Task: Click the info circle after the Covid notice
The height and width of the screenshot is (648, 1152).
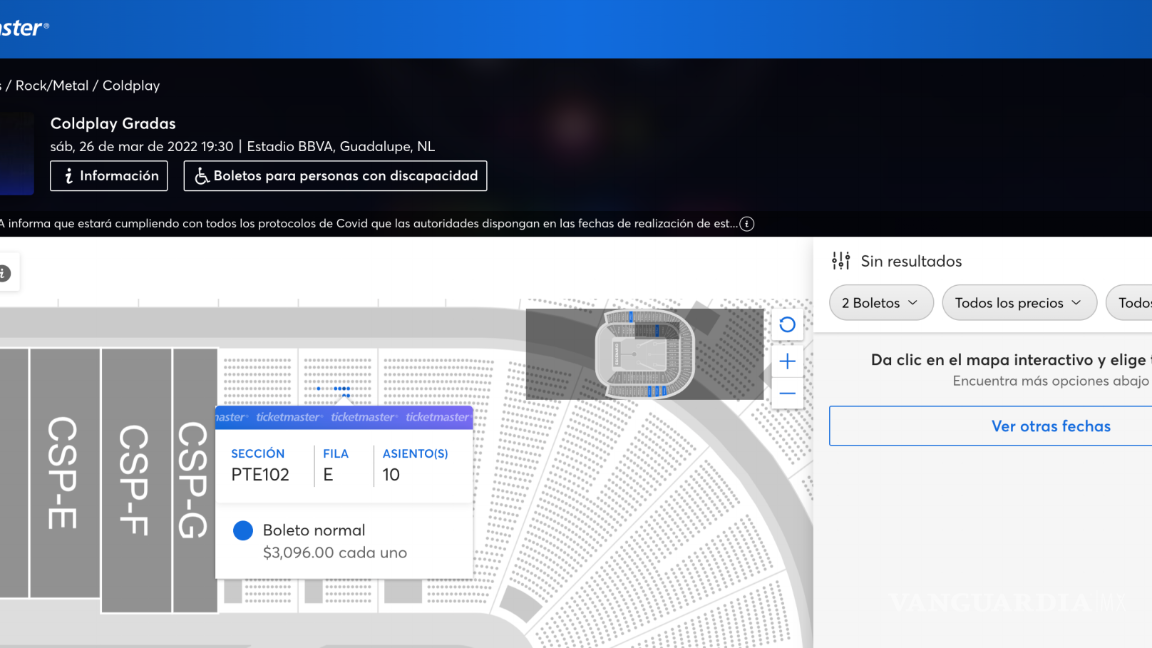Action: click(745, 223)
